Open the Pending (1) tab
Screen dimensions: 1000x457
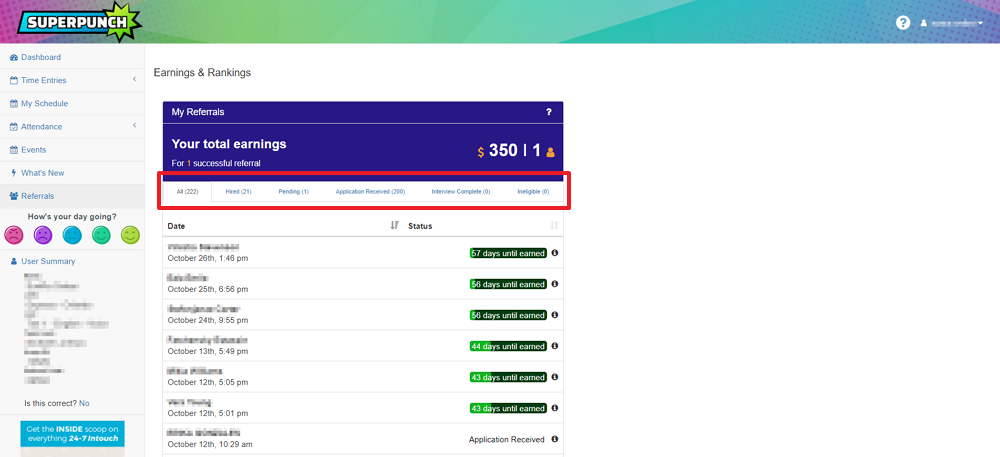point(293,191)
